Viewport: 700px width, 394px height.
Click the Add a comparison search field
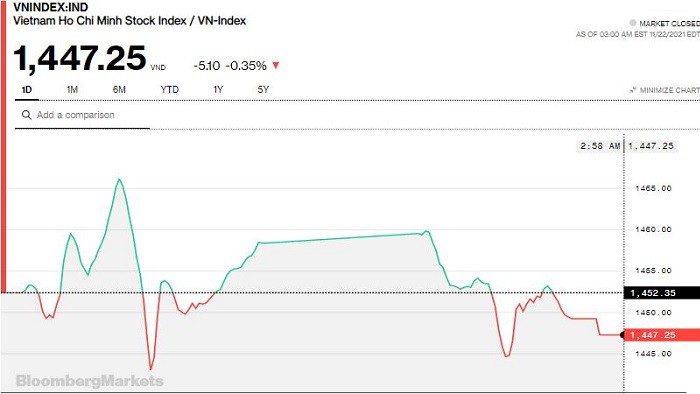click(x=83, y=115)
